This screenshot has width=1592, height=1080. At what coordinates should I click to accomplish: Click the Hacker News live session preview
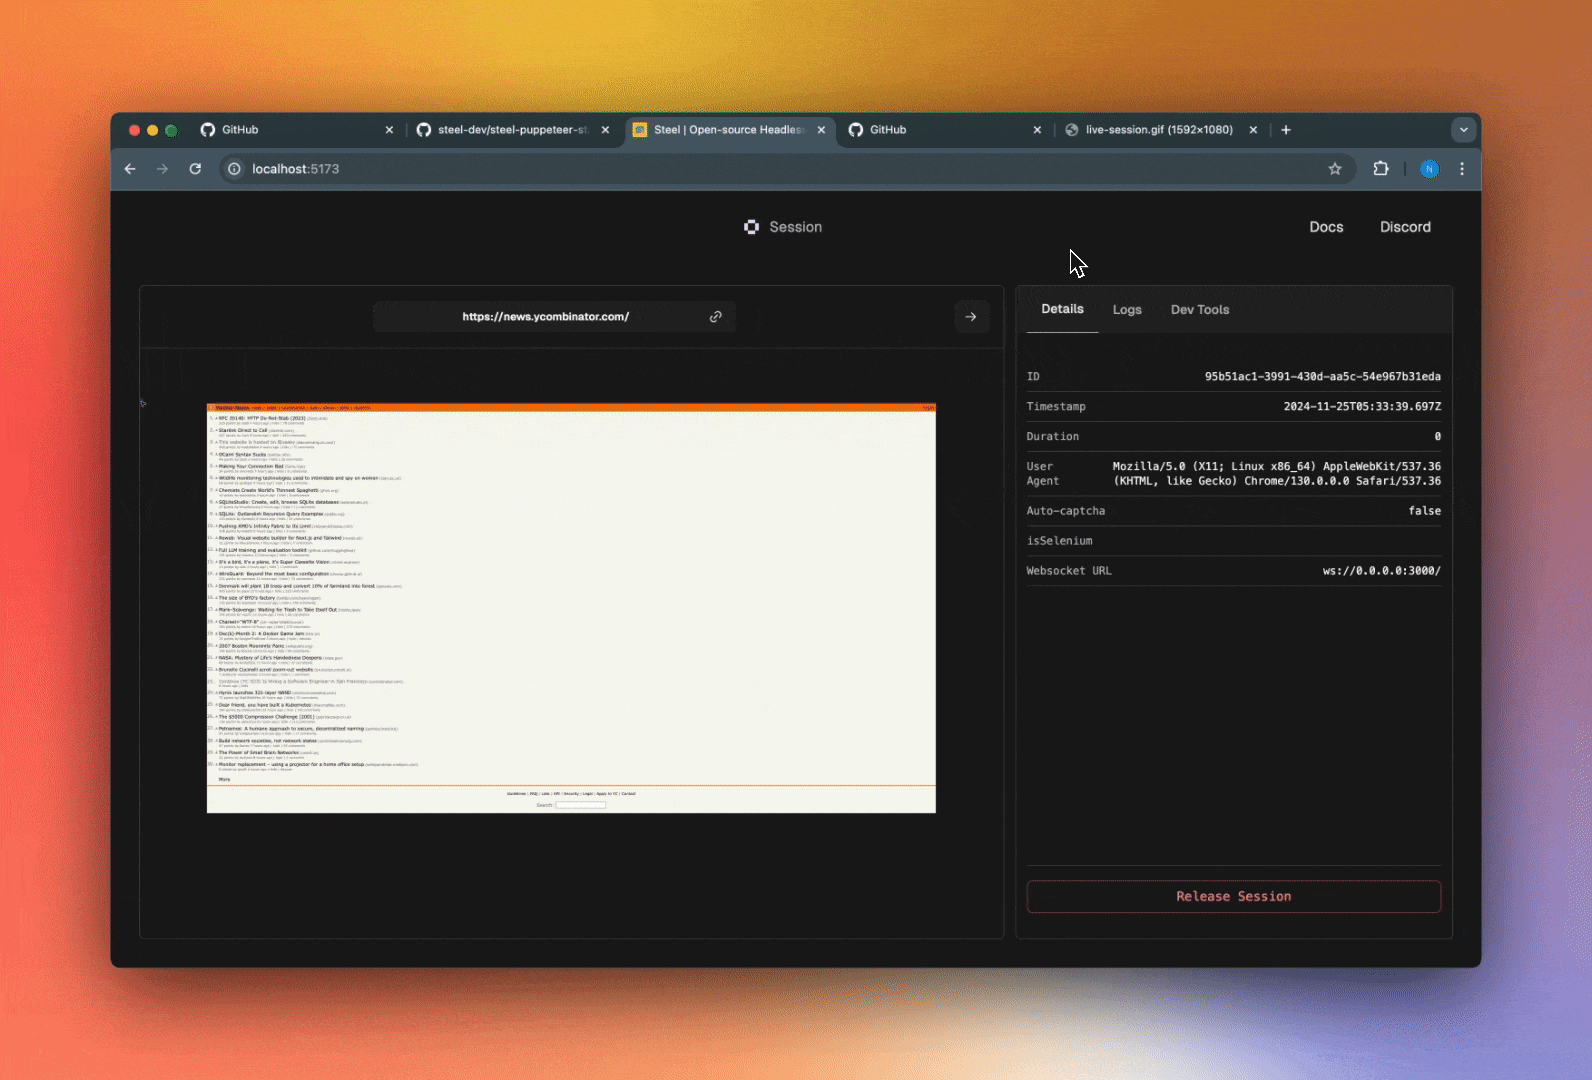[x=571, y=608]
